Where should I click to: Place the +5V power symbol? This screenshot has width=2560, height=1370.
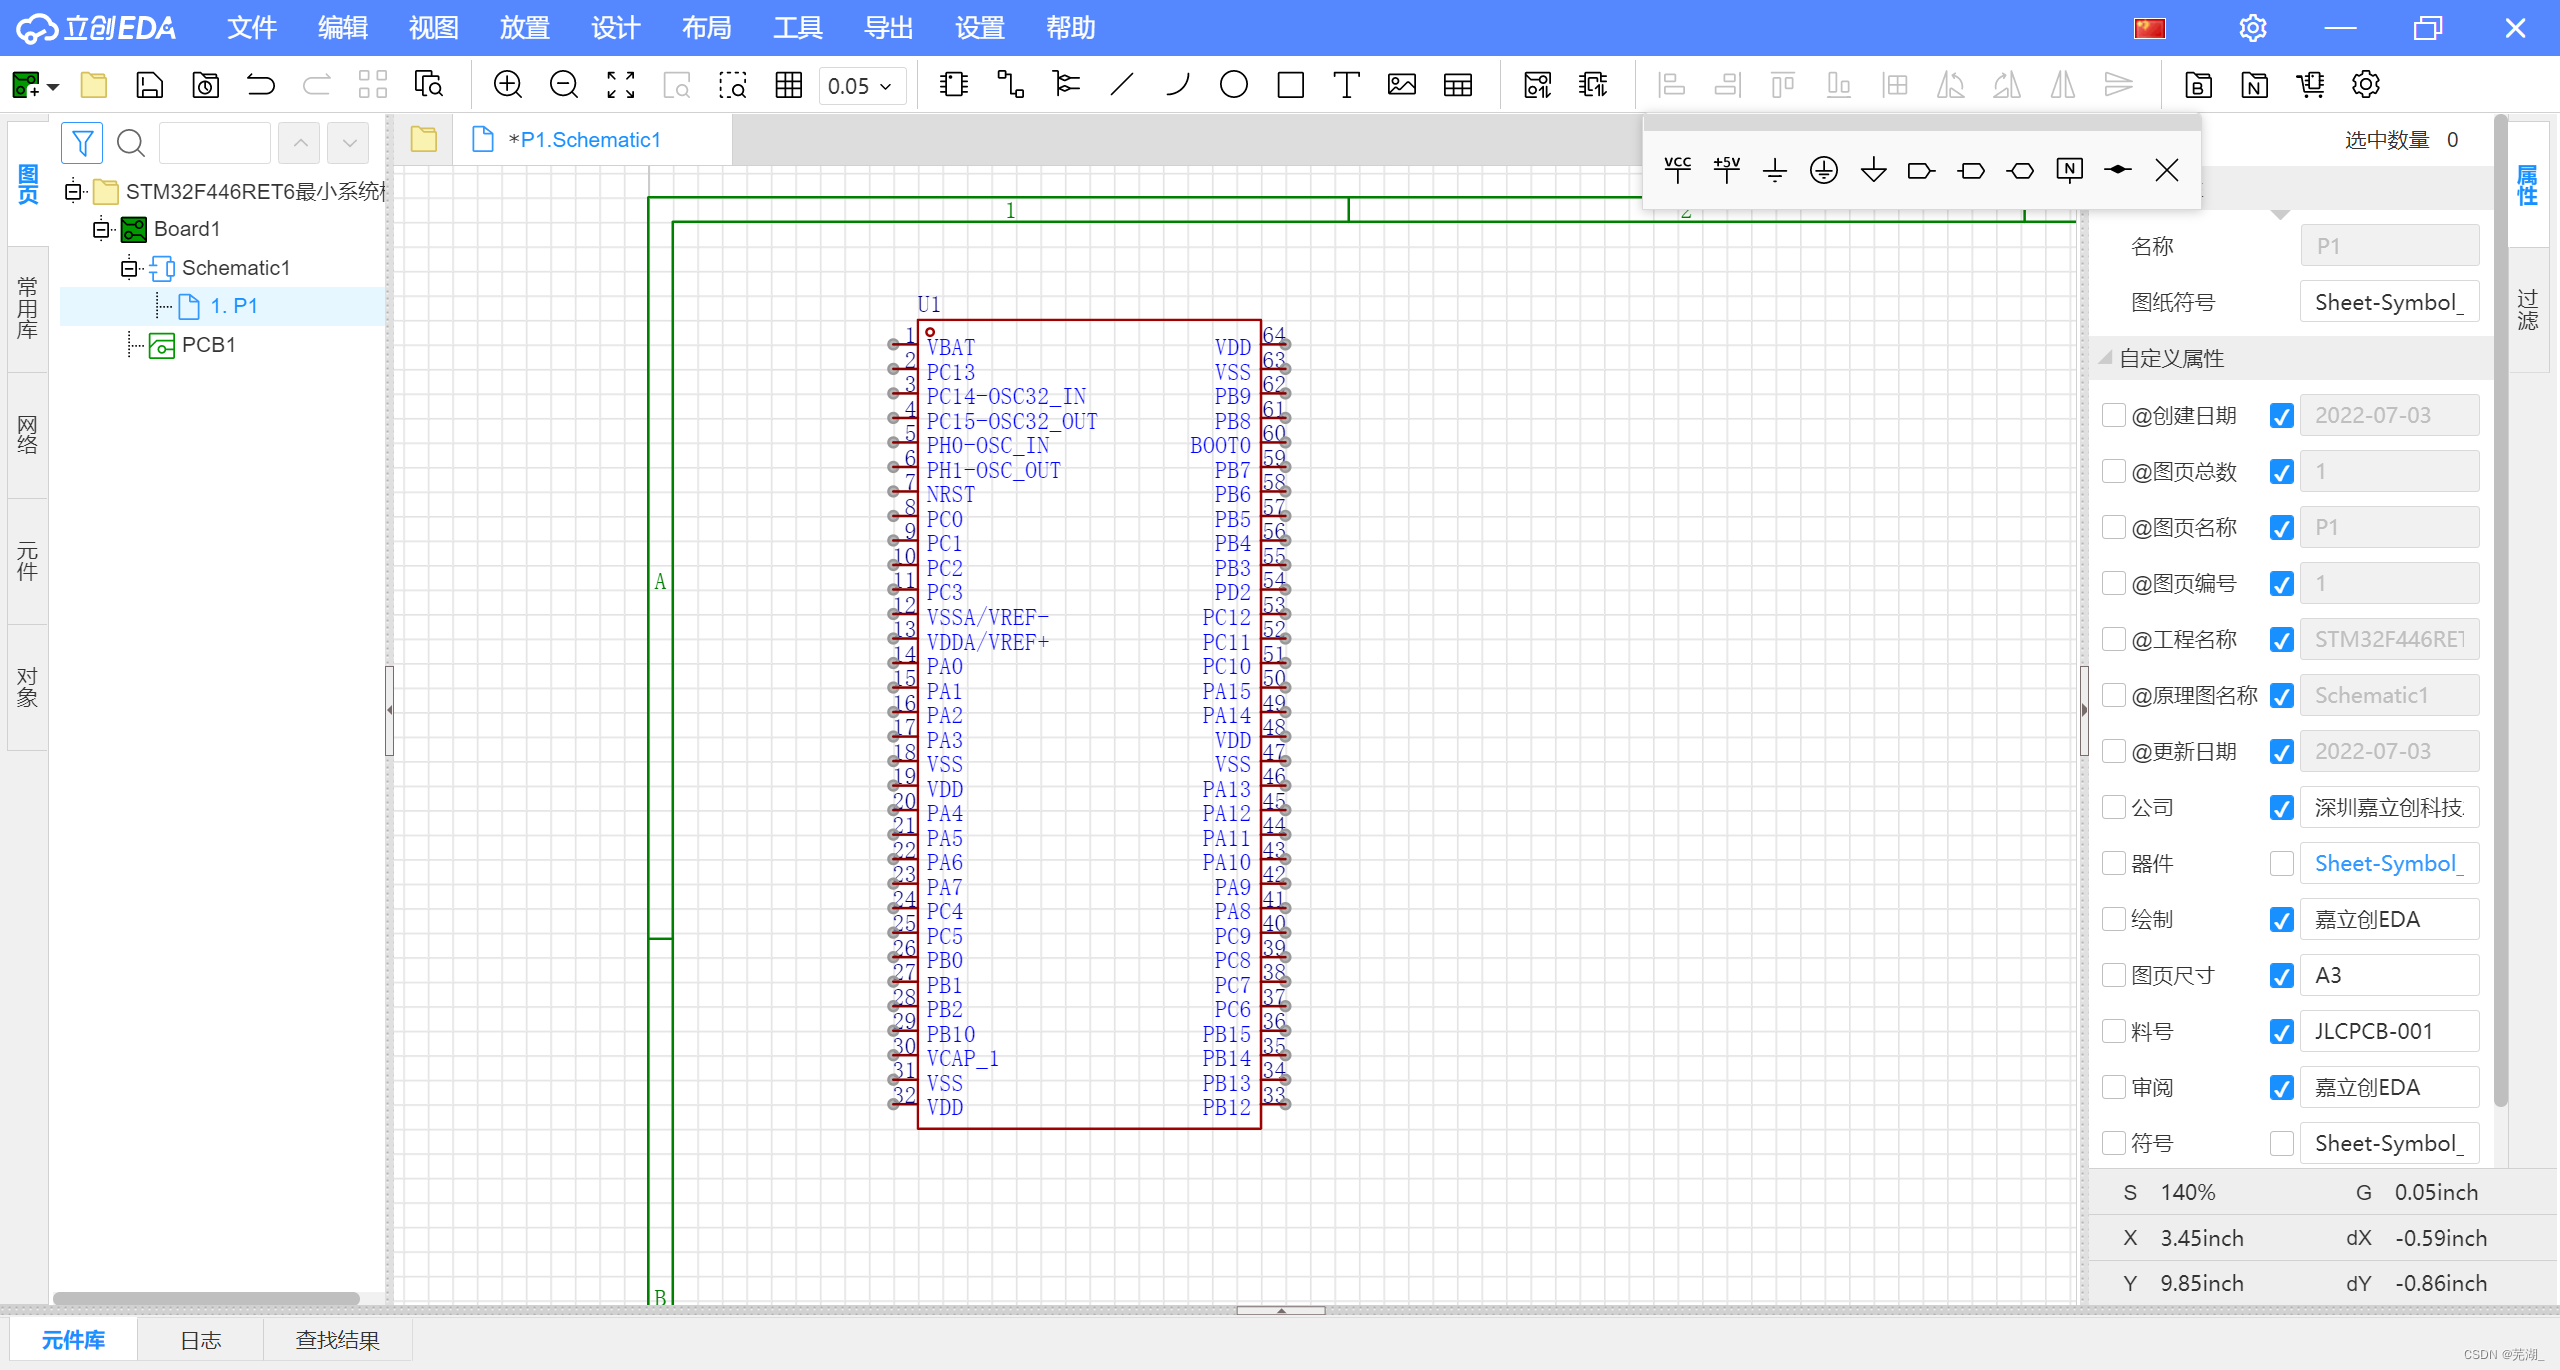click(1726, 170)
